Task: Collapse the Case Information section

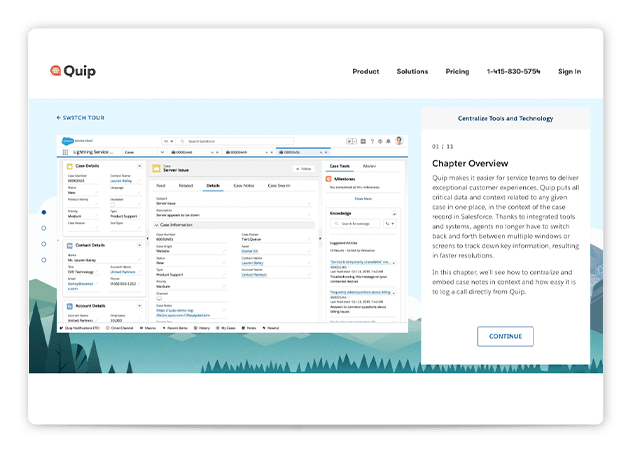Action: (x=157, y=225)
